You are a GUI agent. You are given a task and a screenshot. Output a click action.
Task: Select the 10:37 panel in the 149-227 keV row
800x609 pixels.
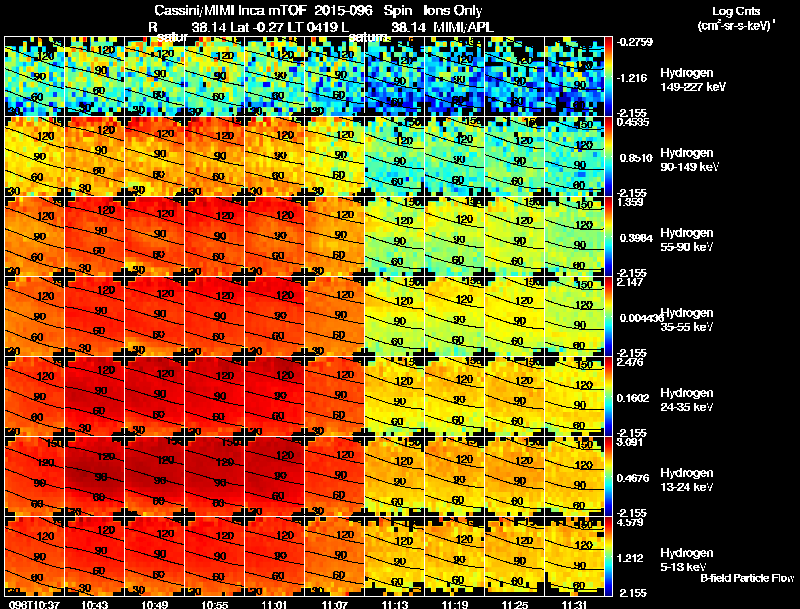(x=34, y=77)
